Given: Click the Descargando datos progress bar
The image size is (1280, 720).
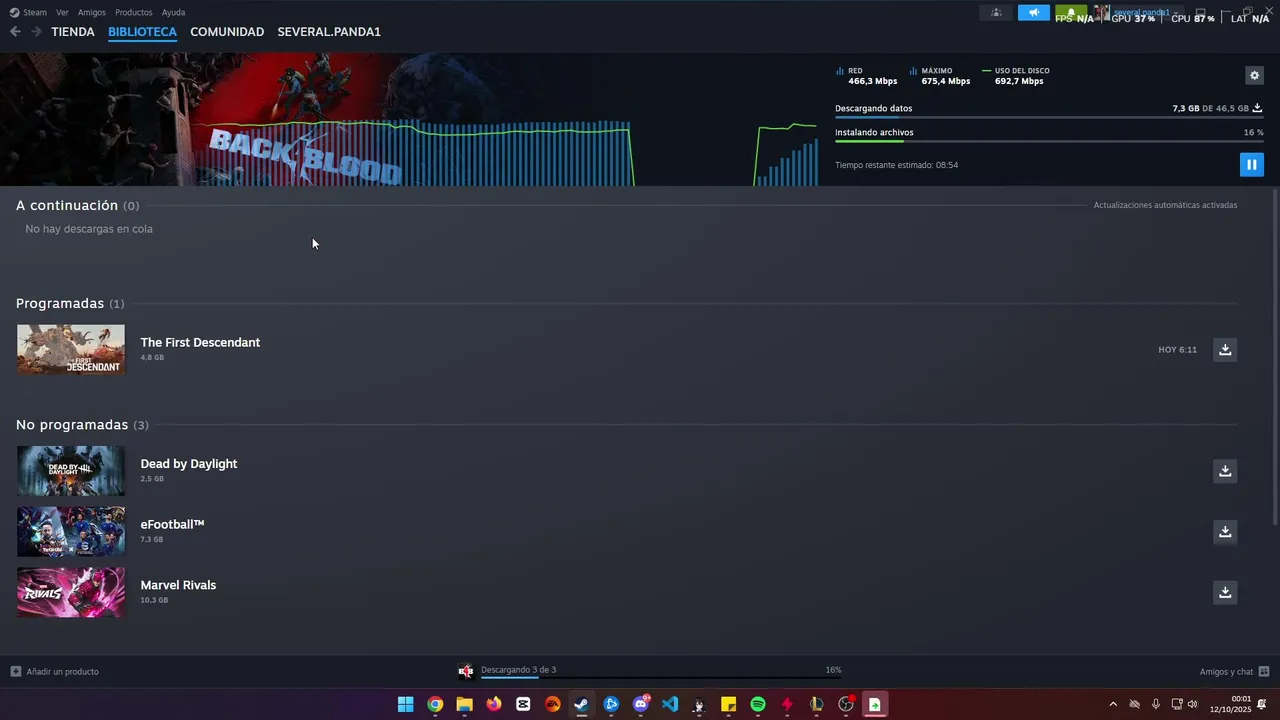Looking at the screenshot, I should tap(1048, 117).
